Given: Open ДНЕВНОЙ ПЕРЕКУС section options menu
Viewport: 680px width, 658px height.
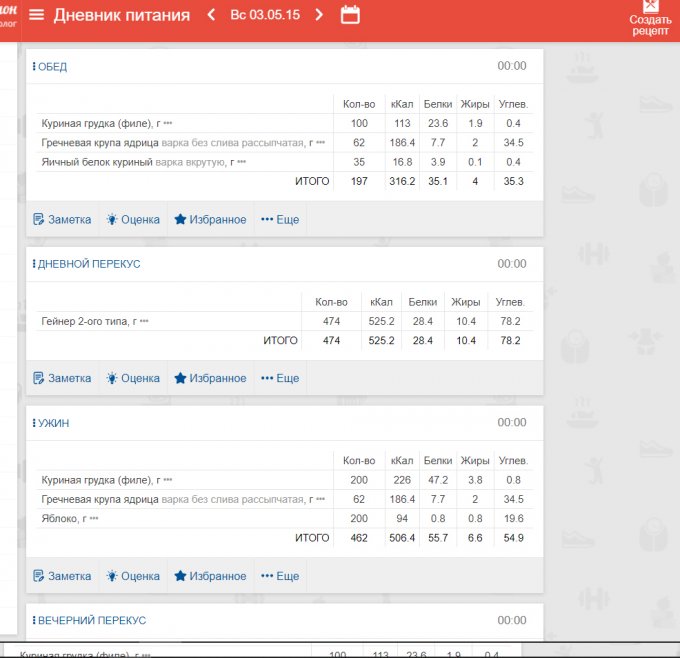Looking at the screenshot, I should click(x=34, y=264).
